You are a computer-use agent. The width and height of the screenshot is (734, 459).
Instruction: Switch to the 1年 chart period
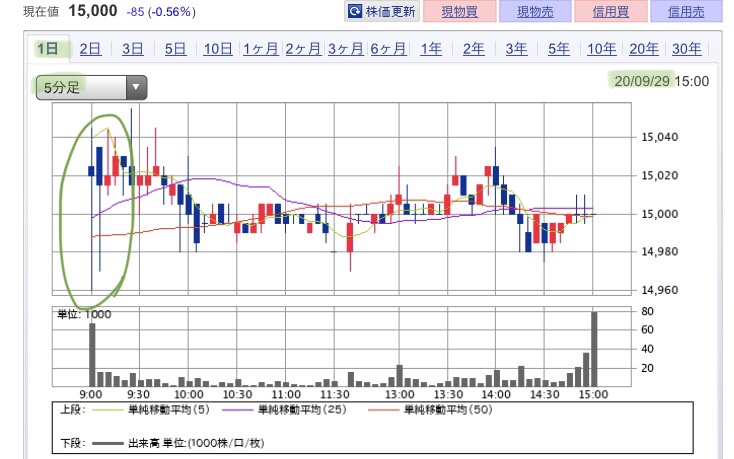point(431,49)
